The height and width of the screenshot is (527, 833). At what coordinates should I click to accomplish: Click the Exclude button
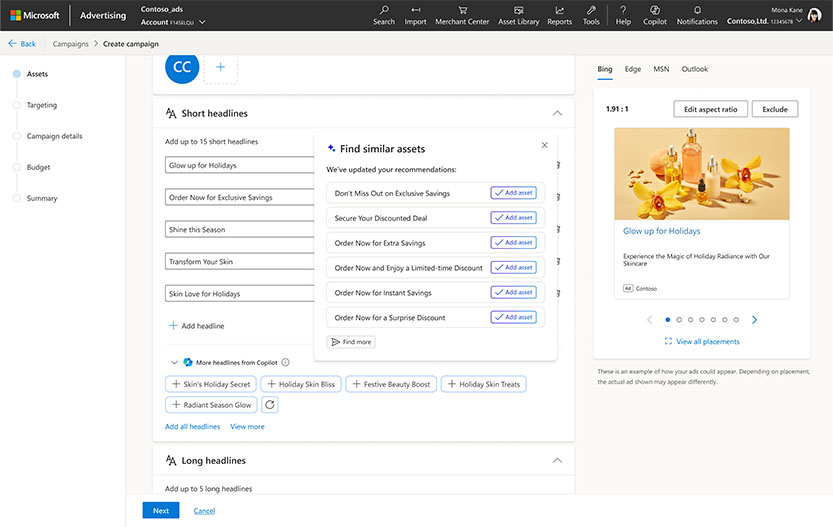click(x=775, y=109)
